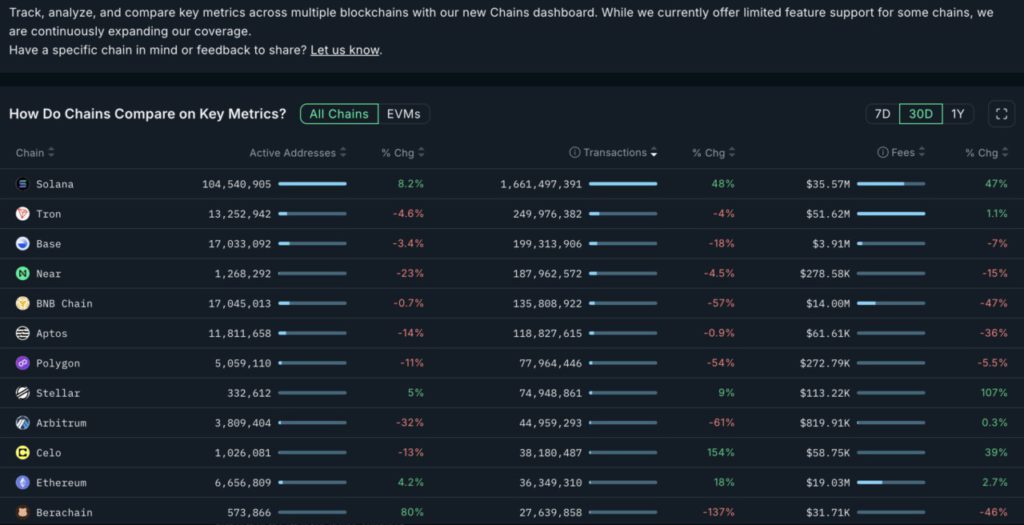Click Tron's fees progress bar
The width and height of the screenshot is (1024, 525).
pos(891,214)
